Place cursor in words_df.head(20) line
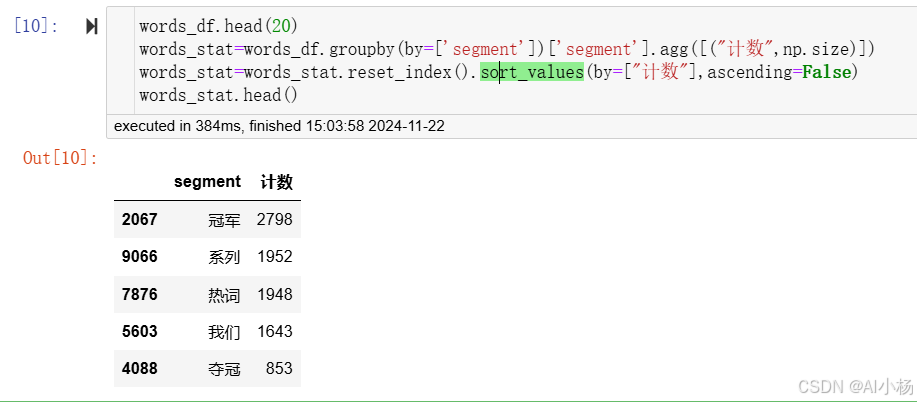 pyautogui.click(x=218, y=26)
